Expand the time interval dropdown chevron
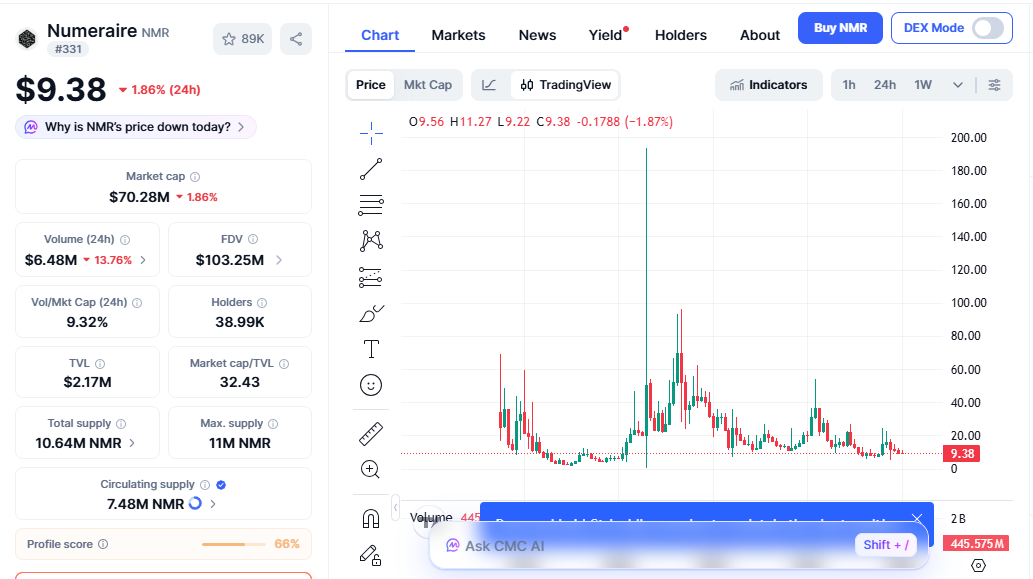The height and width of the screenshot is (579, 1033). (x=958, y=85)
